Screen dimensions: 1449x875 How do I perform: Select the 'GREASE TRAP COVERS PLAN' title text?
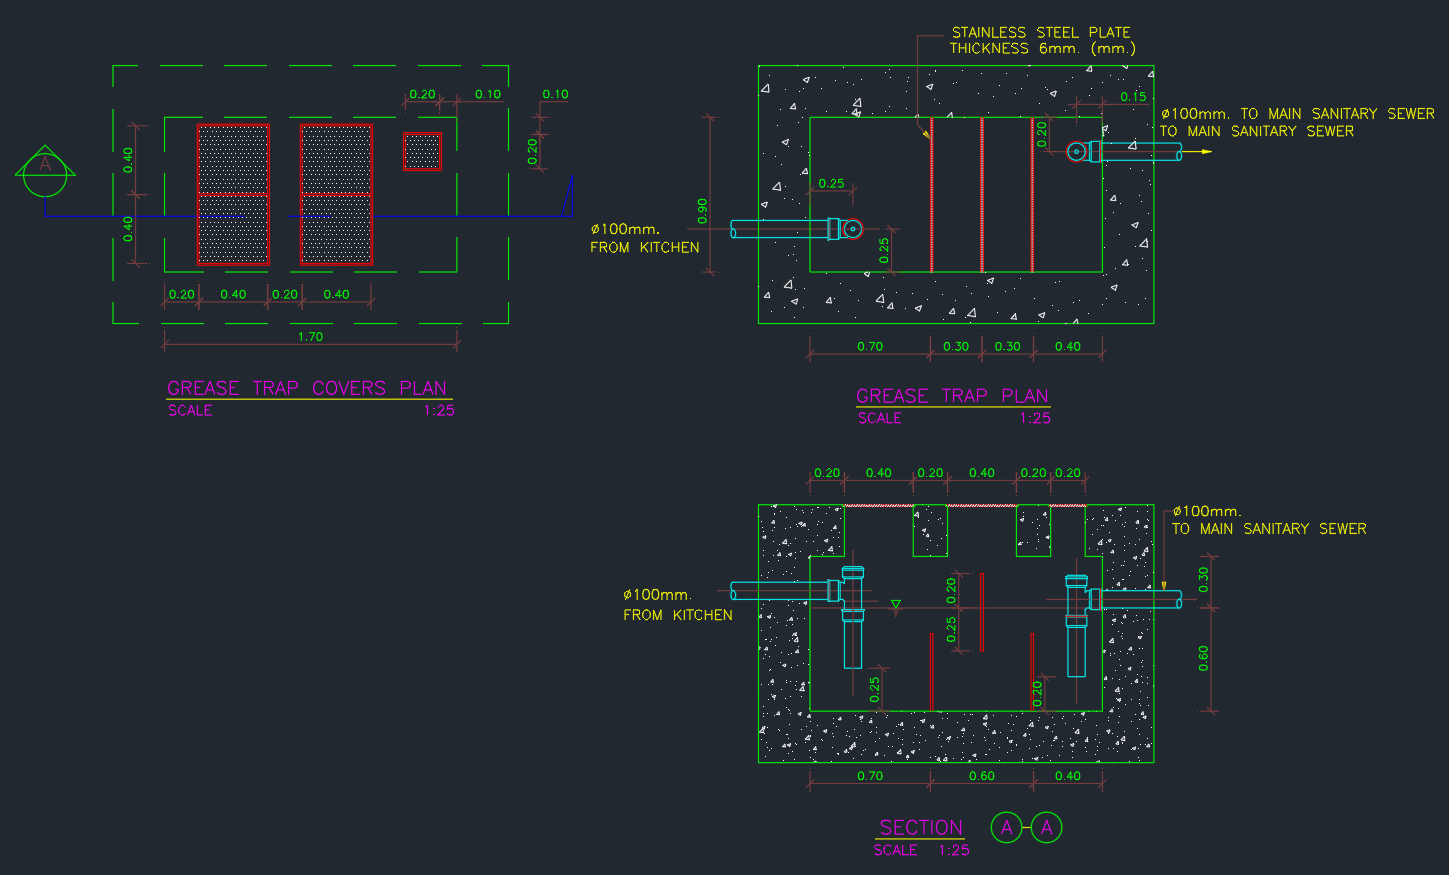307,388
